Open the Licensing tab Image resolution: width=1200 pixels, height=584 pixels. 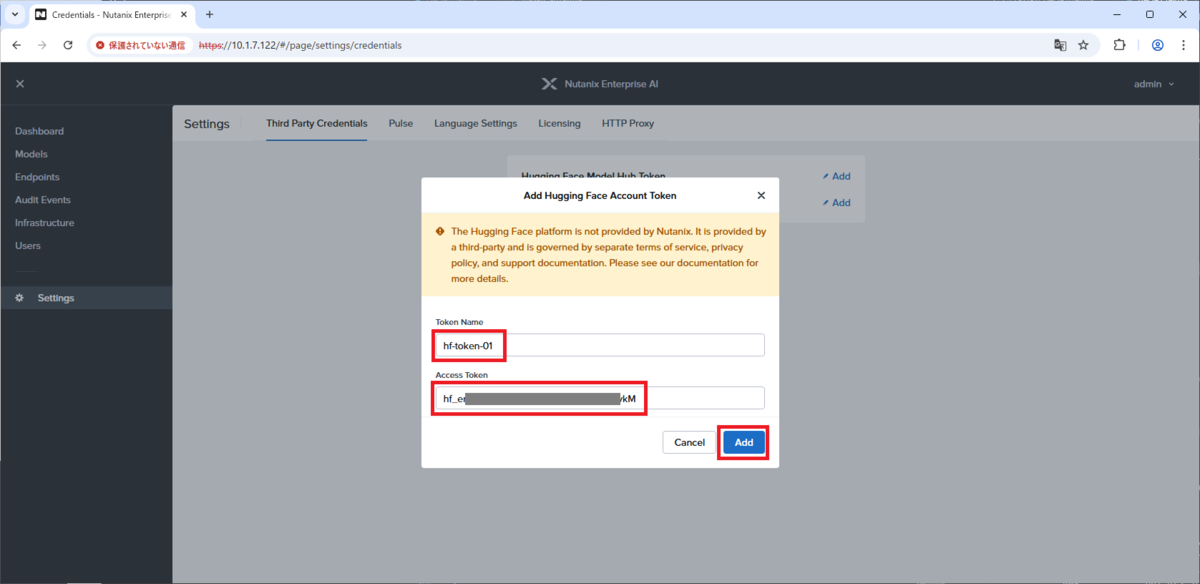[559, 124]
